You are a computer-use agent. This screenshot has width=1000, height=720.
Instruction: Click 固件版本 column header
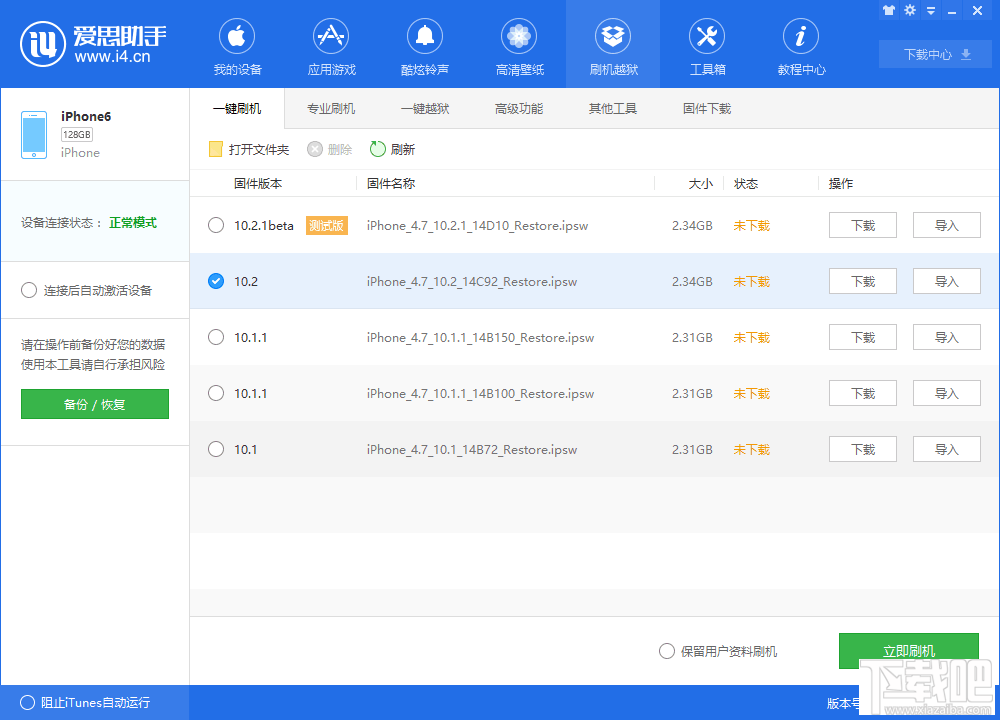(x=258, y=184)
